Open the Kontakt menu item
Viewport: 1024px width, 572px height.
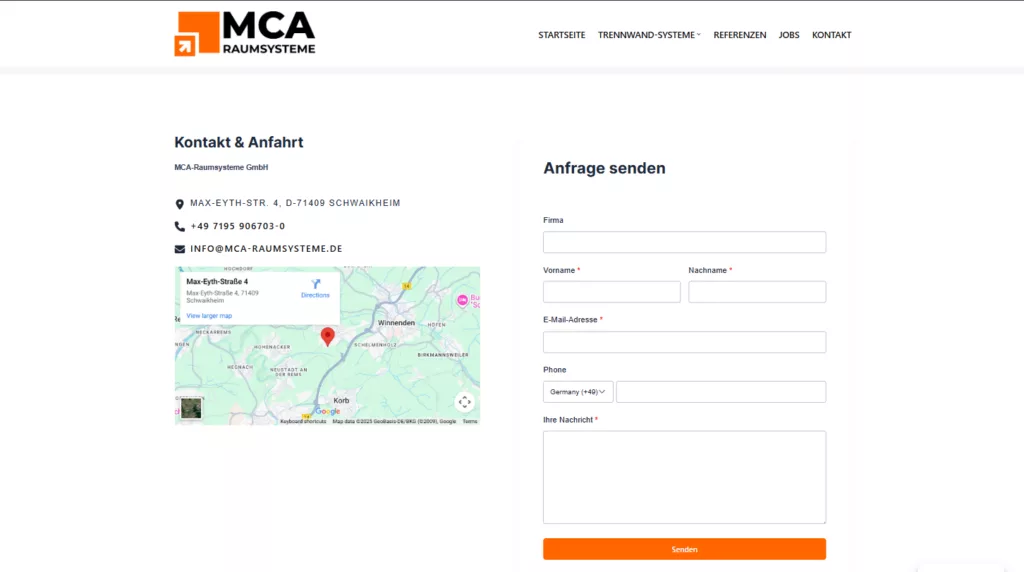pos(831,35)
